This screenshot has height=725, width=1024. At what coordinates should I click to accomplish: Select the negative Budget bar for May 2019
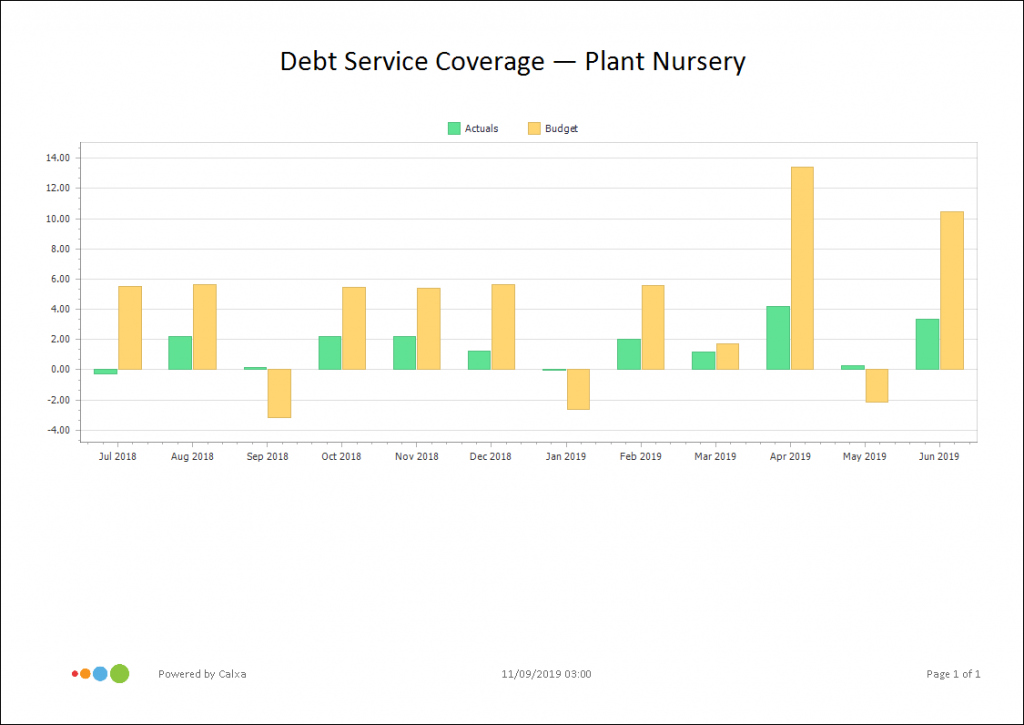(x=877, y=386)
